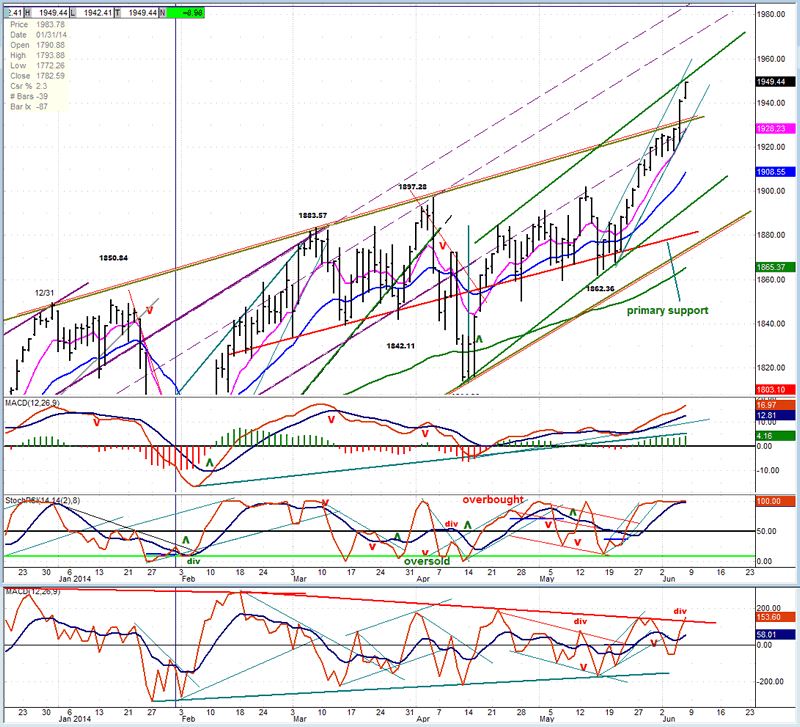Click the Price 1983.78 row in data box

[x=37, y=24]
